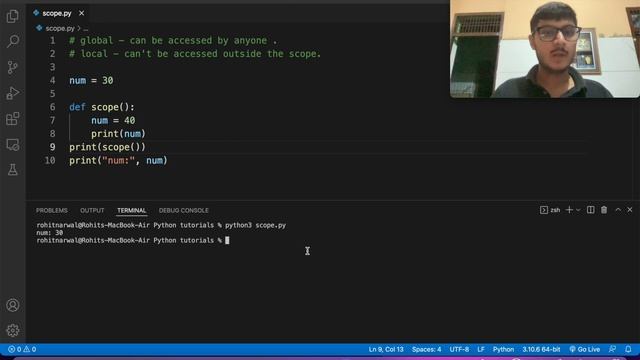The height and width of the screenshot is (360, 640).
Task: Focus the terminal prompt cursor
Action: pyautogui.click(x=227, y=240)
